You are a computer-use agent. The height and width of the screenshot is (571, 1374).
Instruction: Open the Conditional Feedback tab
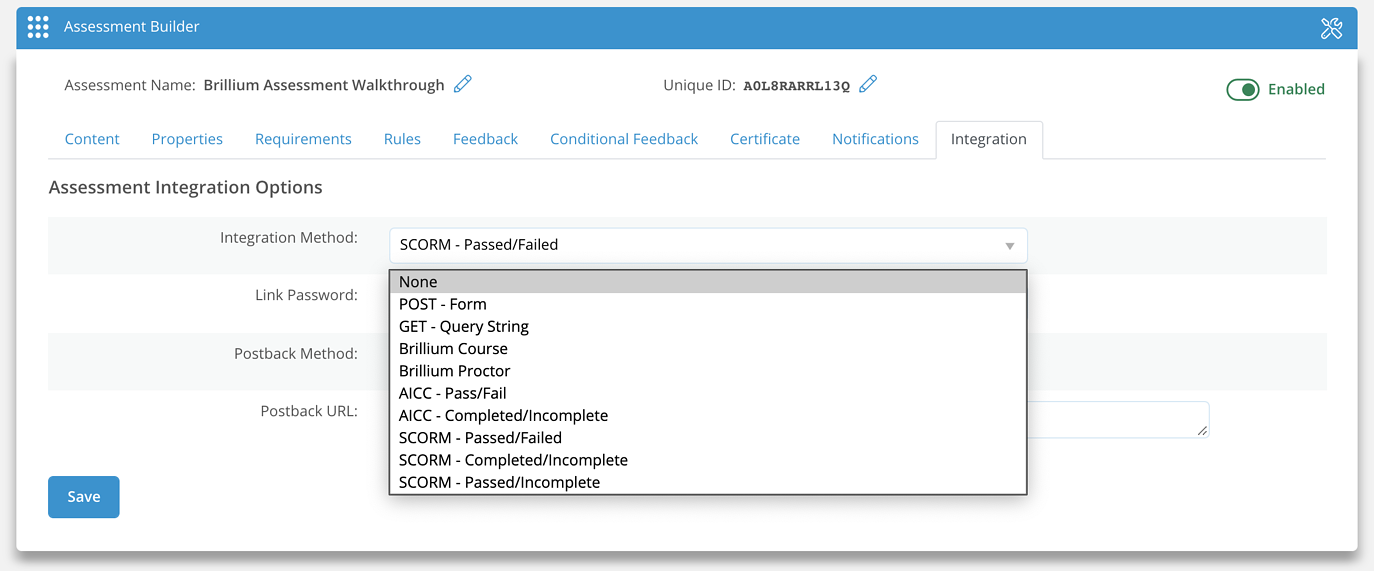tap(624, 139)
